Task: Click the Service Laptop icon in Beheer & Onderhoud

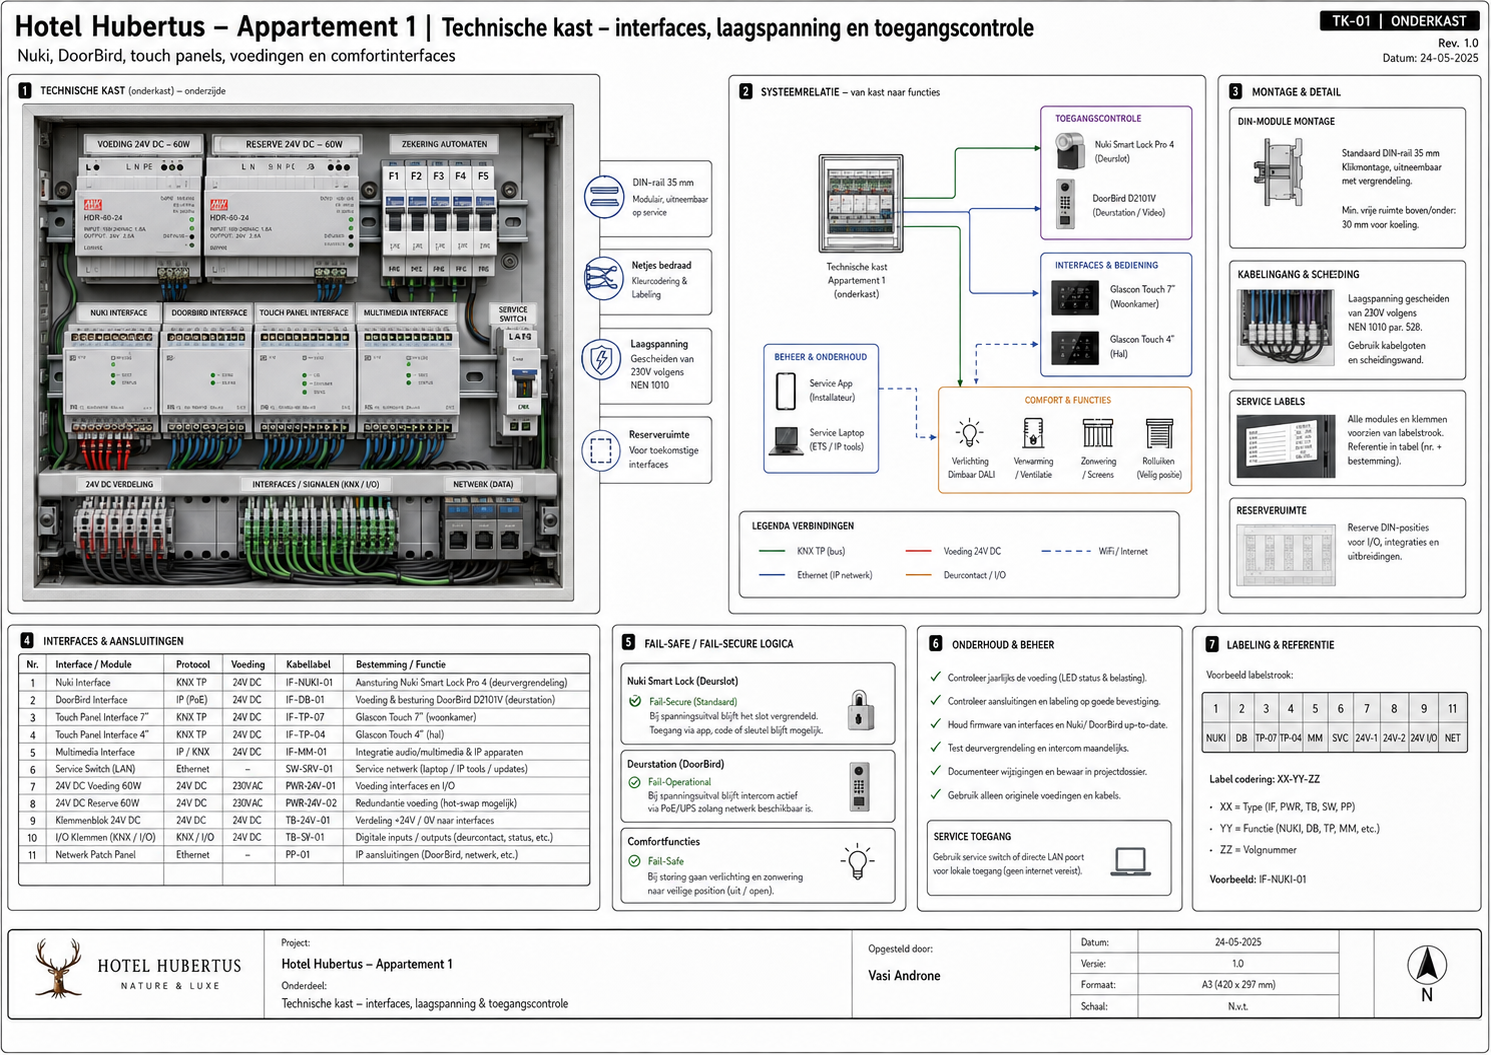Action: (x=785, y=441)
